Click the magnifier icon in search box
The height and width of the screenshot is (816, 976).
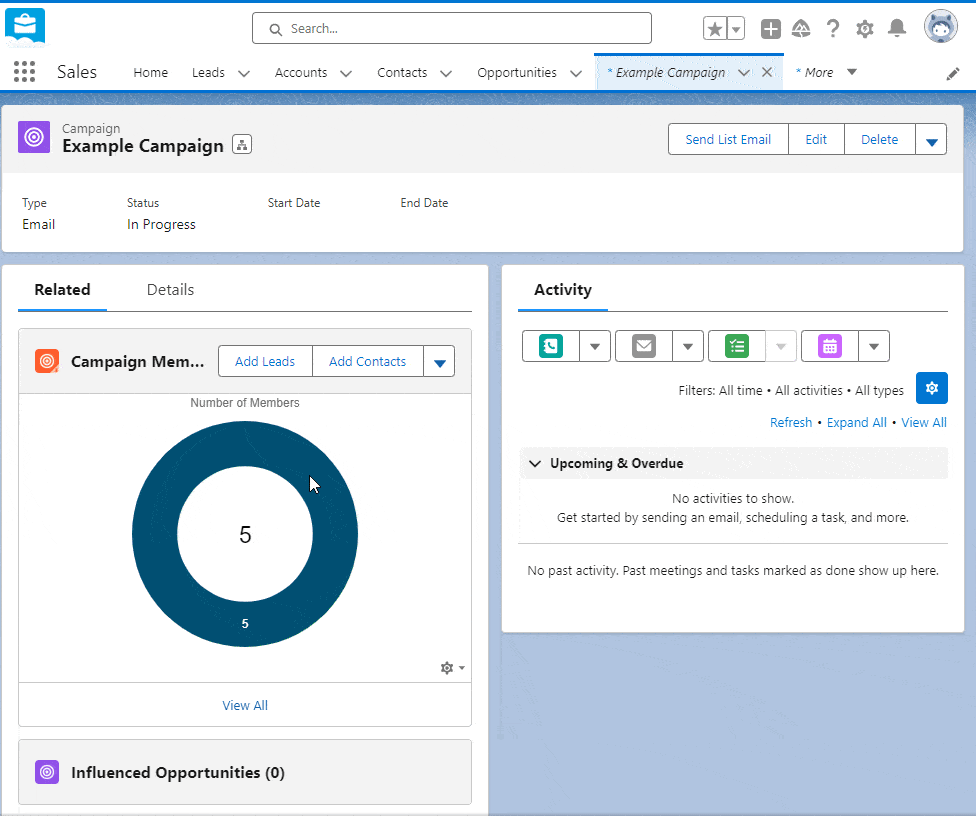pos(275,29)
